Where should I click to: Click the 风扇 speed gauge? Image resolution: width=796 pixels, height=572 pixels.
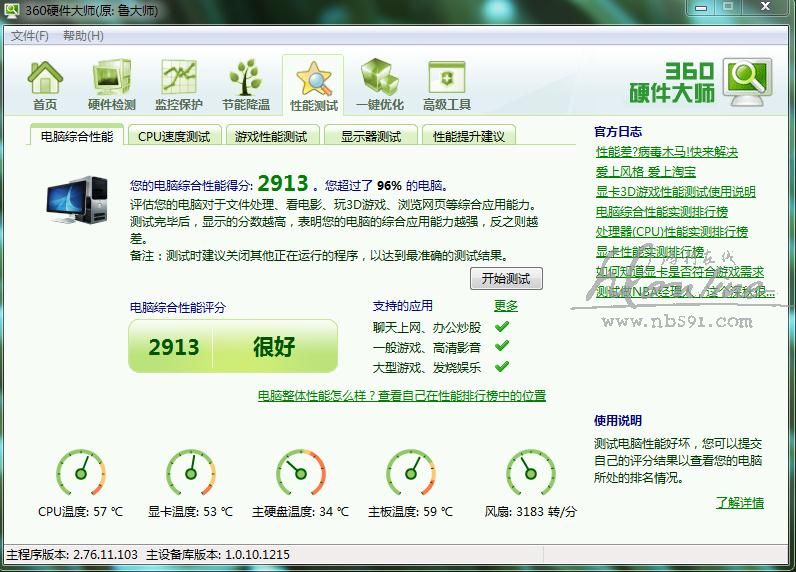pos(530,473)
